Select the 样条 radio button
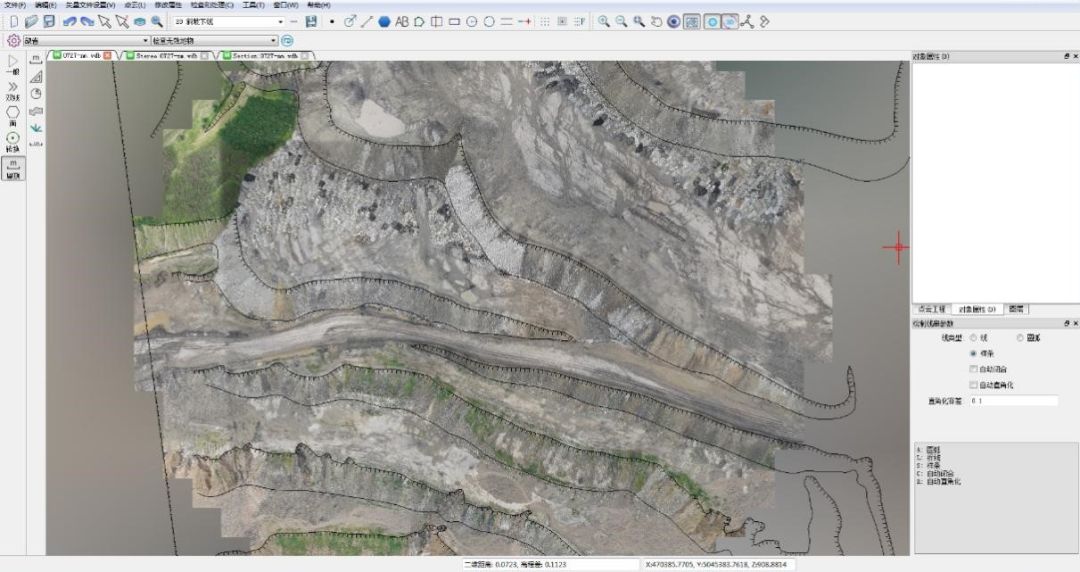Image resolution: width=1080 pixels, height=572 pixels. pyautogui.click(x=973, y=353)
